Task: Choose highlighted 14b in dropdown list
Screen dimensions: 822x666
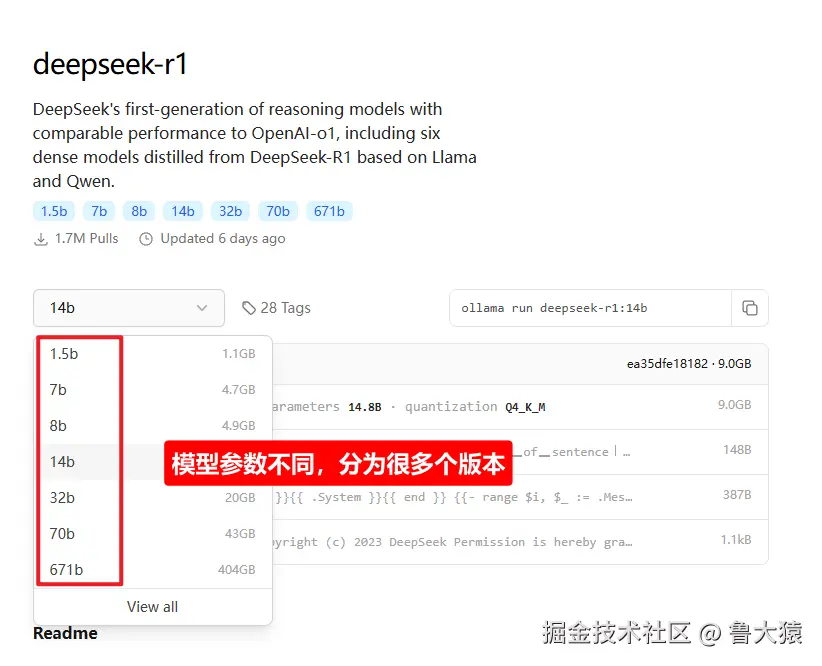Action: [x=153, y=462]
